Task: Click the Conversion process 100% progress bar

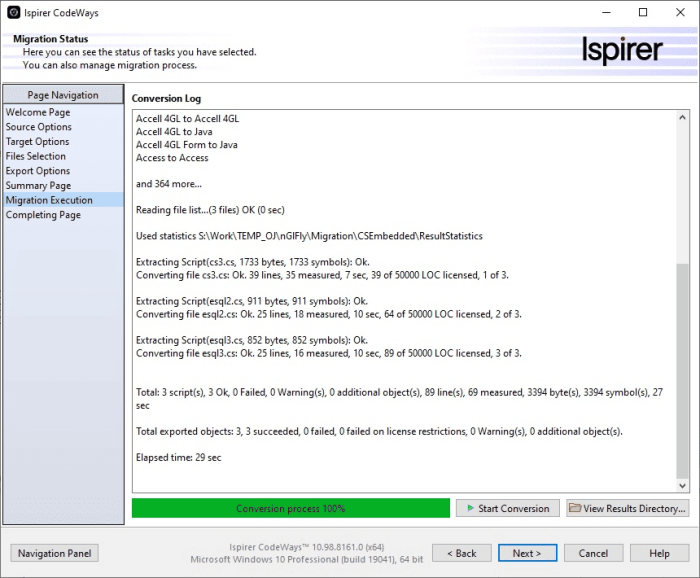Action: pos(290,508)
